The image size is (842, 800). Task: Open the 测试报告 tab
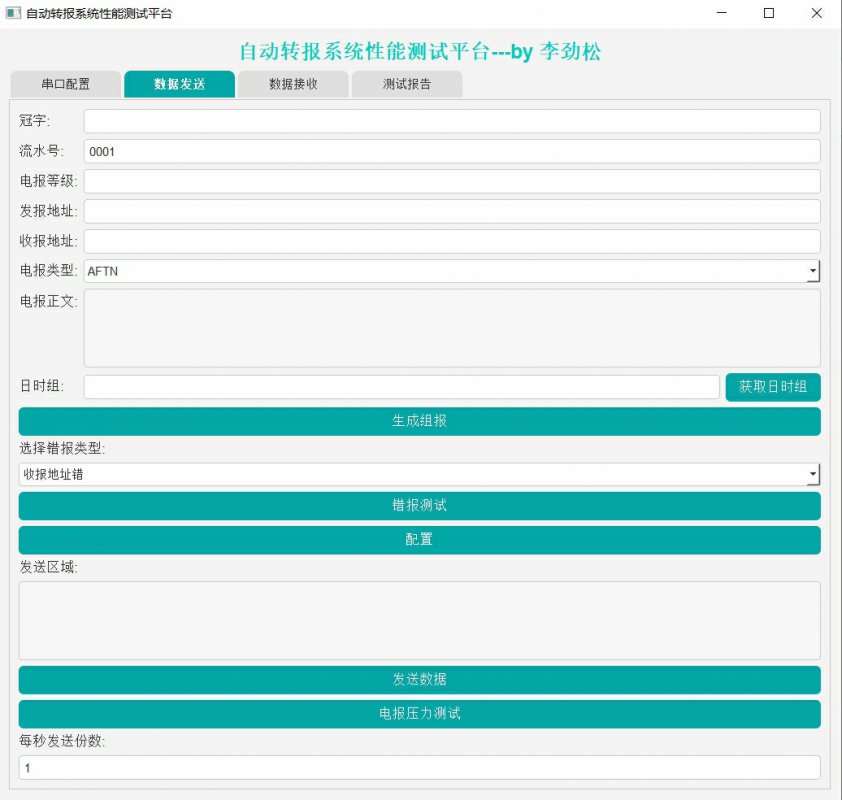405,84
